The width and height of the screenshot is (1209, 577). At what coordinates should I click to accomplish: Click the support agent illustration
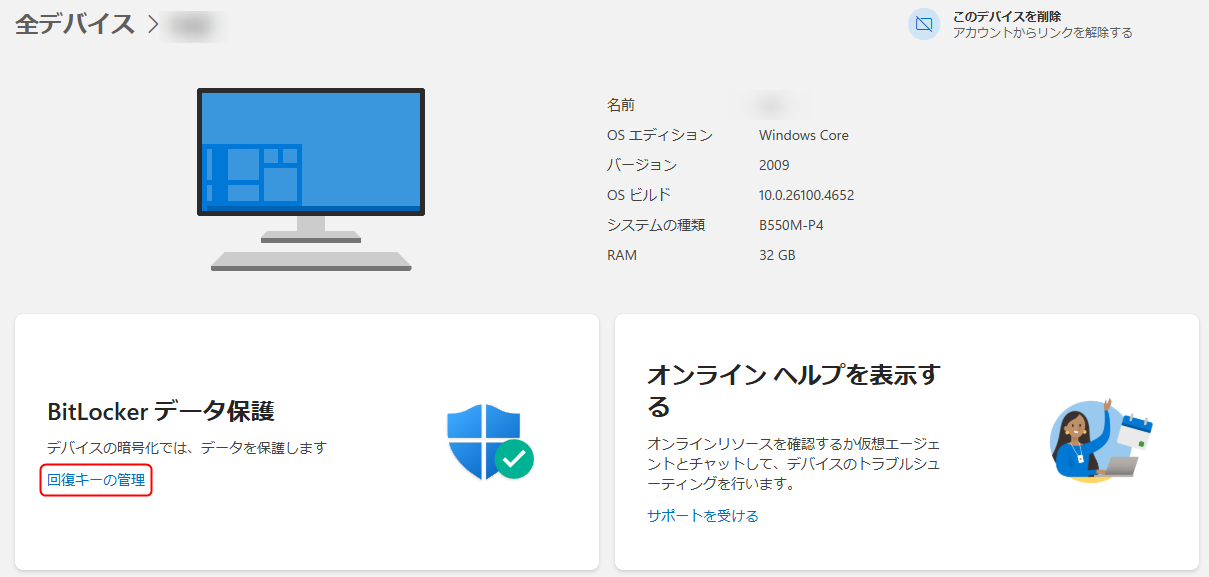pyautogui.click(x=1085, y=442)
